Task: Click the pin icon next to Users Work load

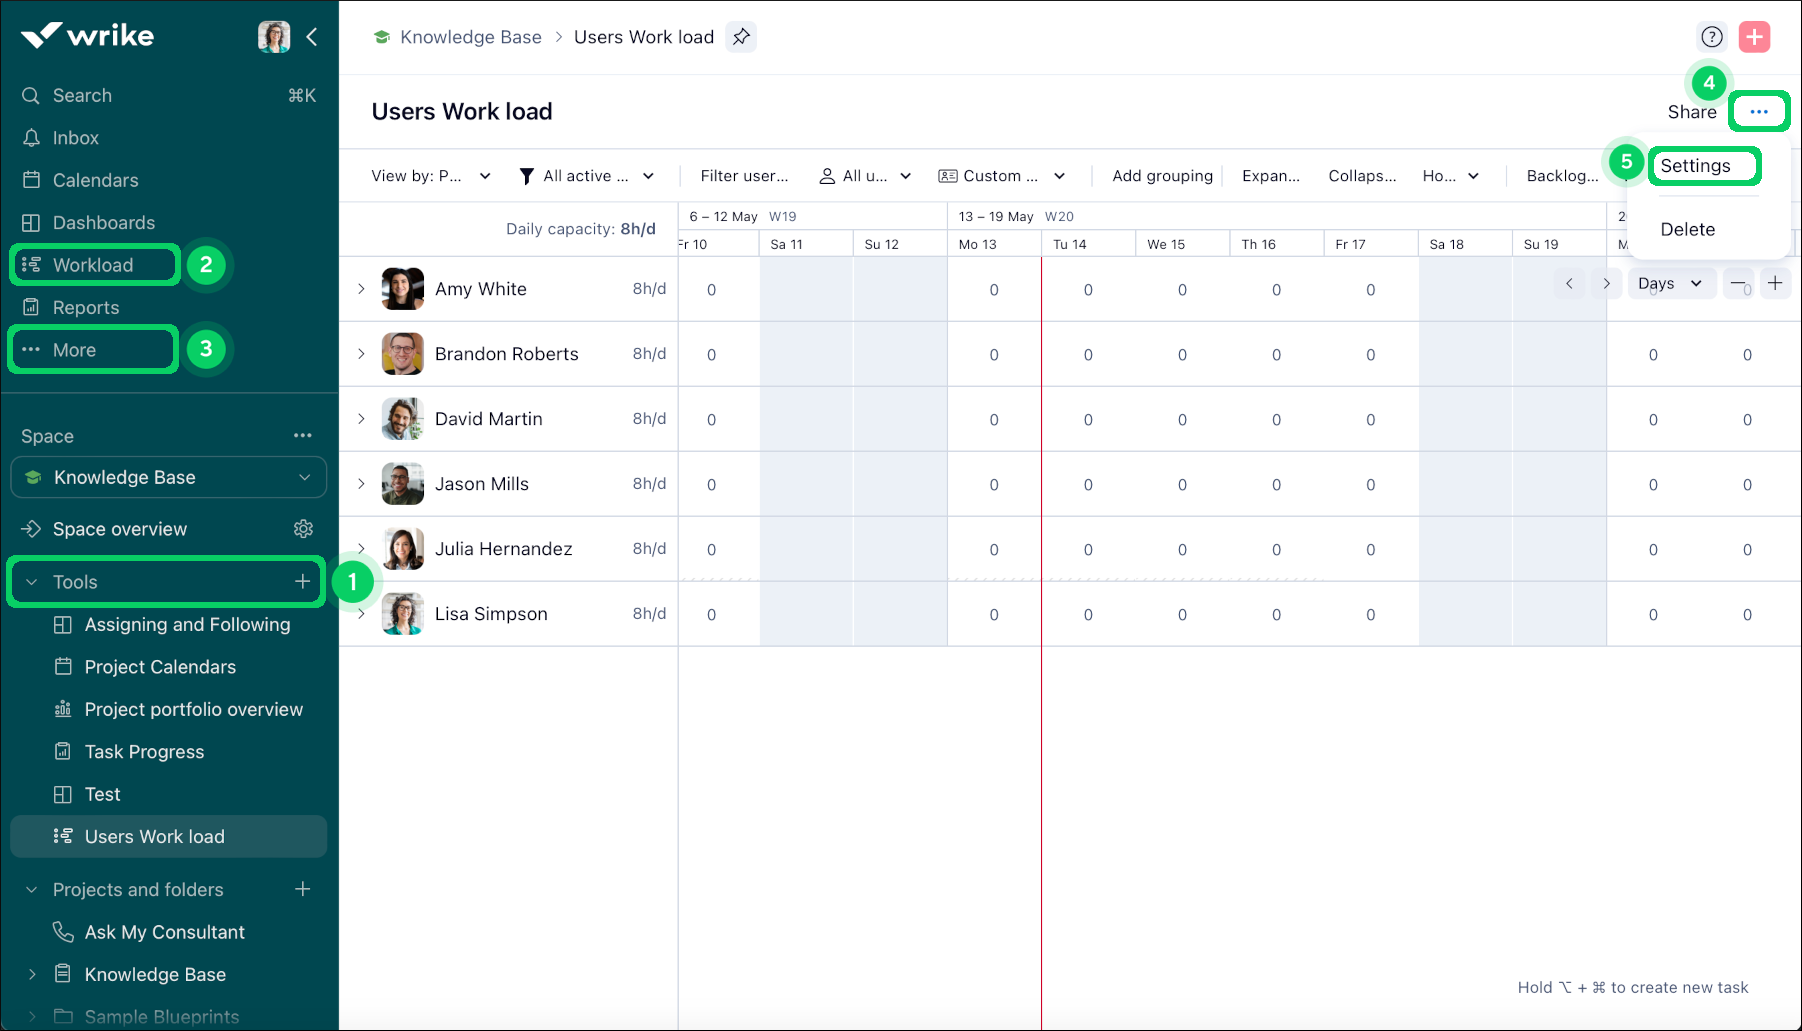Action: click(x=740, y=37)
